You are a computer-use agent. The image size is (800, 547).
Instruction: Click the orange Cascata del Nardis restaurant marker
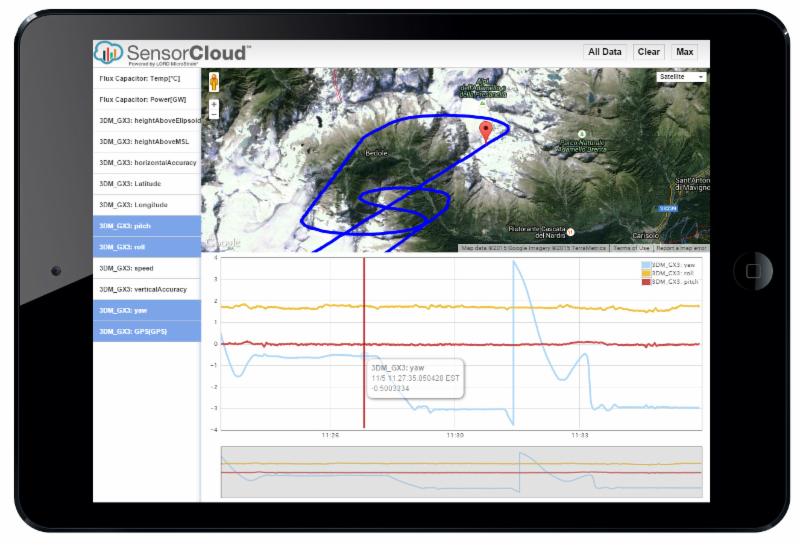[x=570, y=232]
